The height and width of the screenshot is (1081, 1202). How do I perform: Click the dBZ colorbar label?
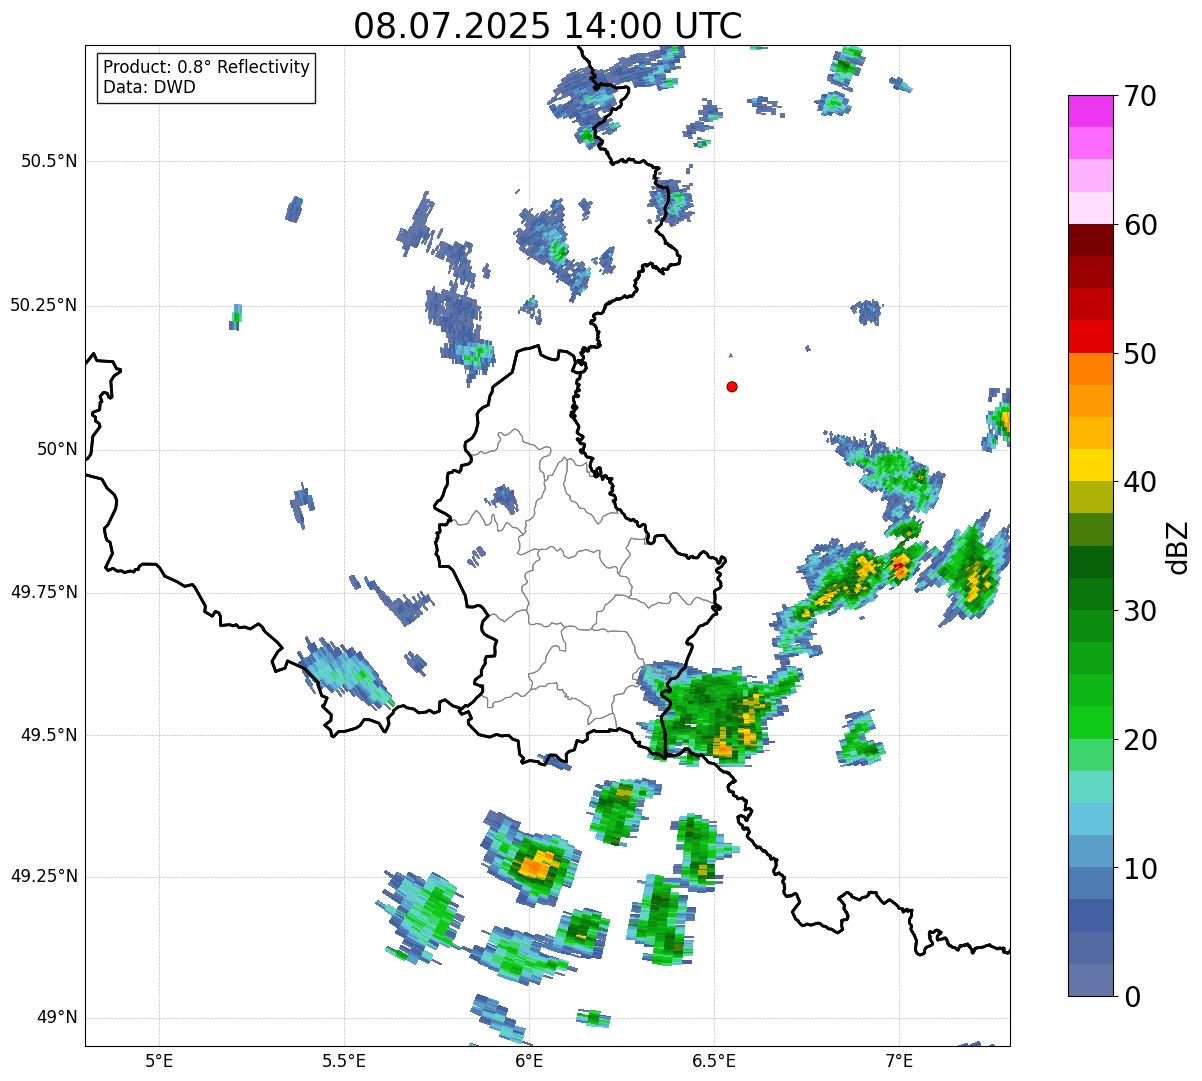1178,546
